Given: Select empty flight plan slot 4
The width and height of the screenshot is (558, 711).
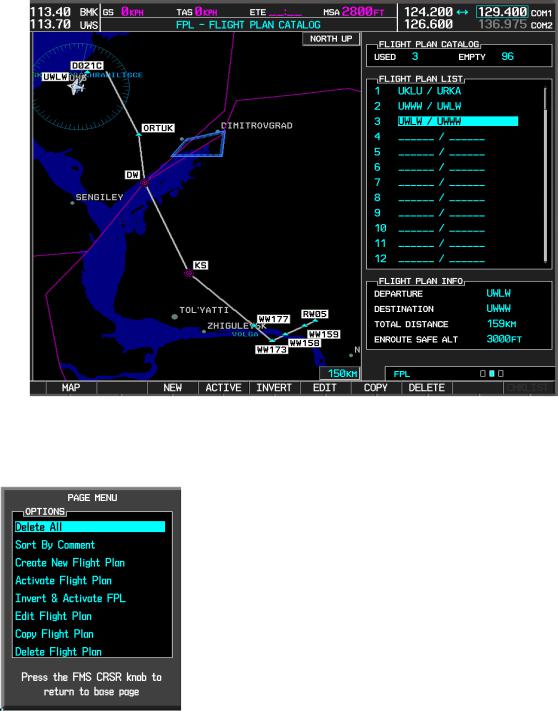Looking at the screenshot, I should [441, 136].
